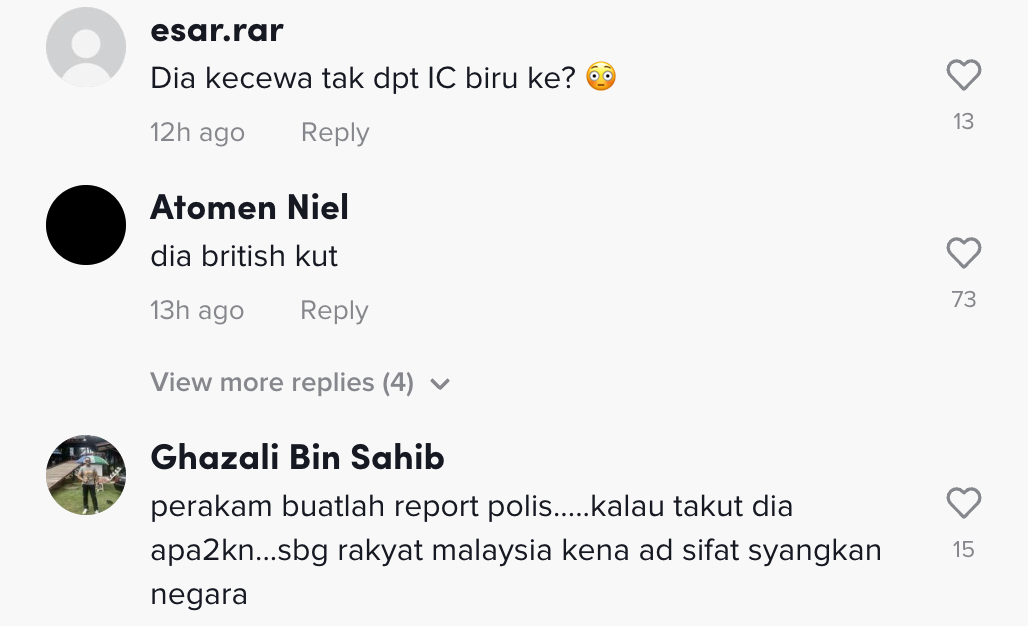Open Atomen Niel username profile link
The image size is (1028, 626).
click(x=249, y=208)
